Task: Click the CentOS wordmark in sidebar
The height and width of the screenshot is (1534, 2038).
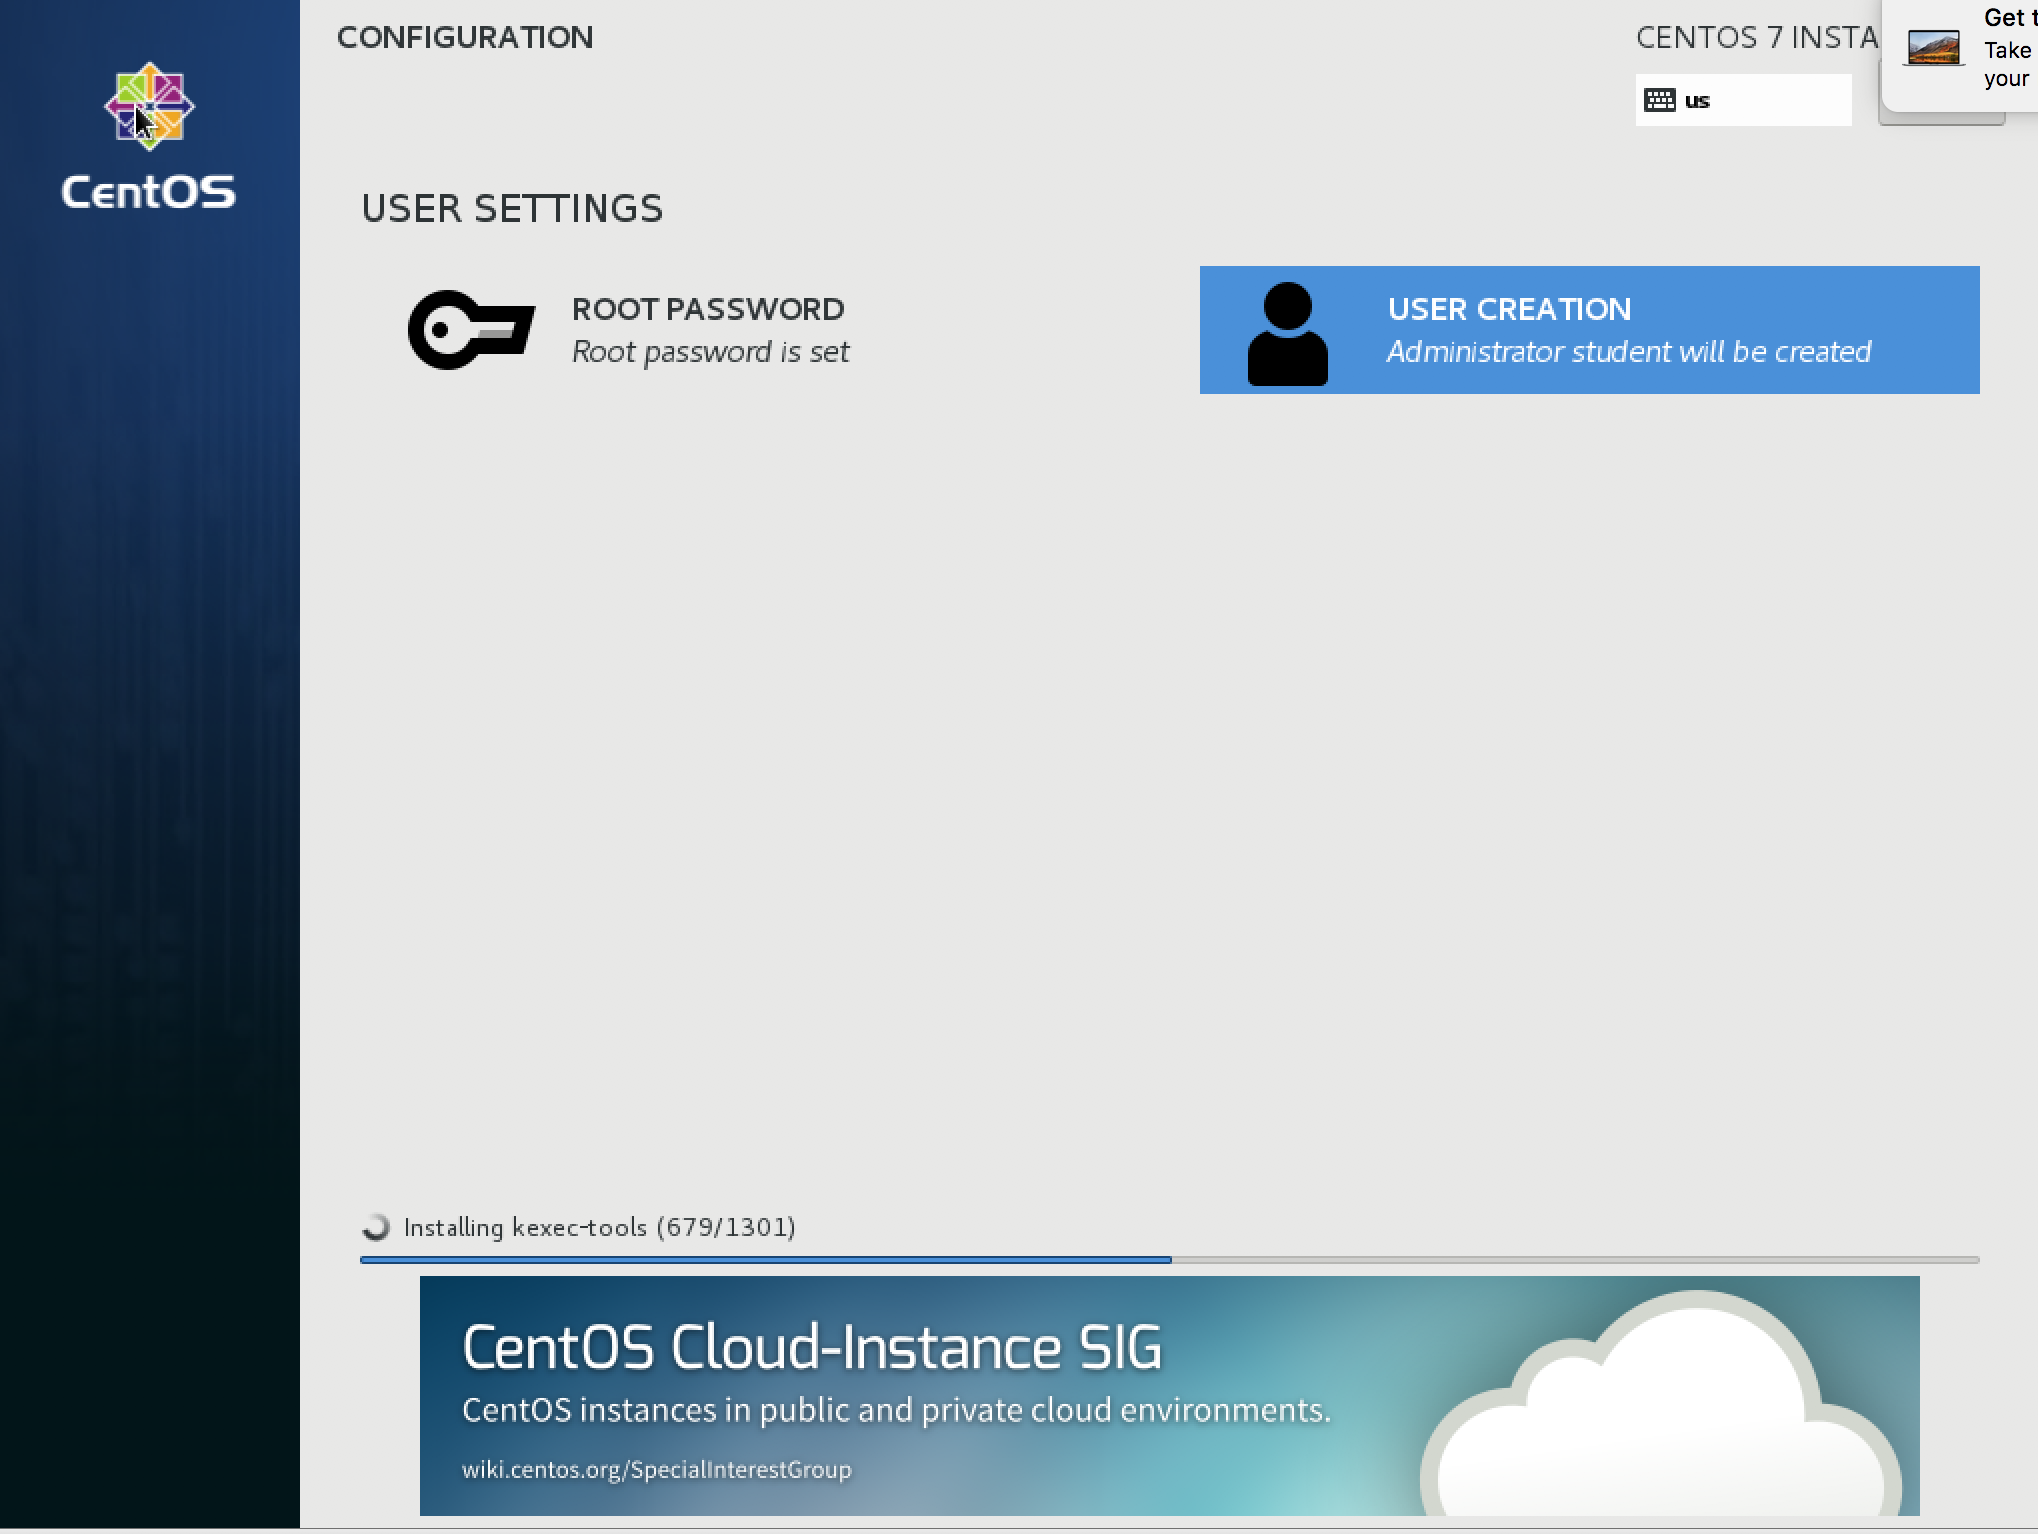Action: pos(149,192)
